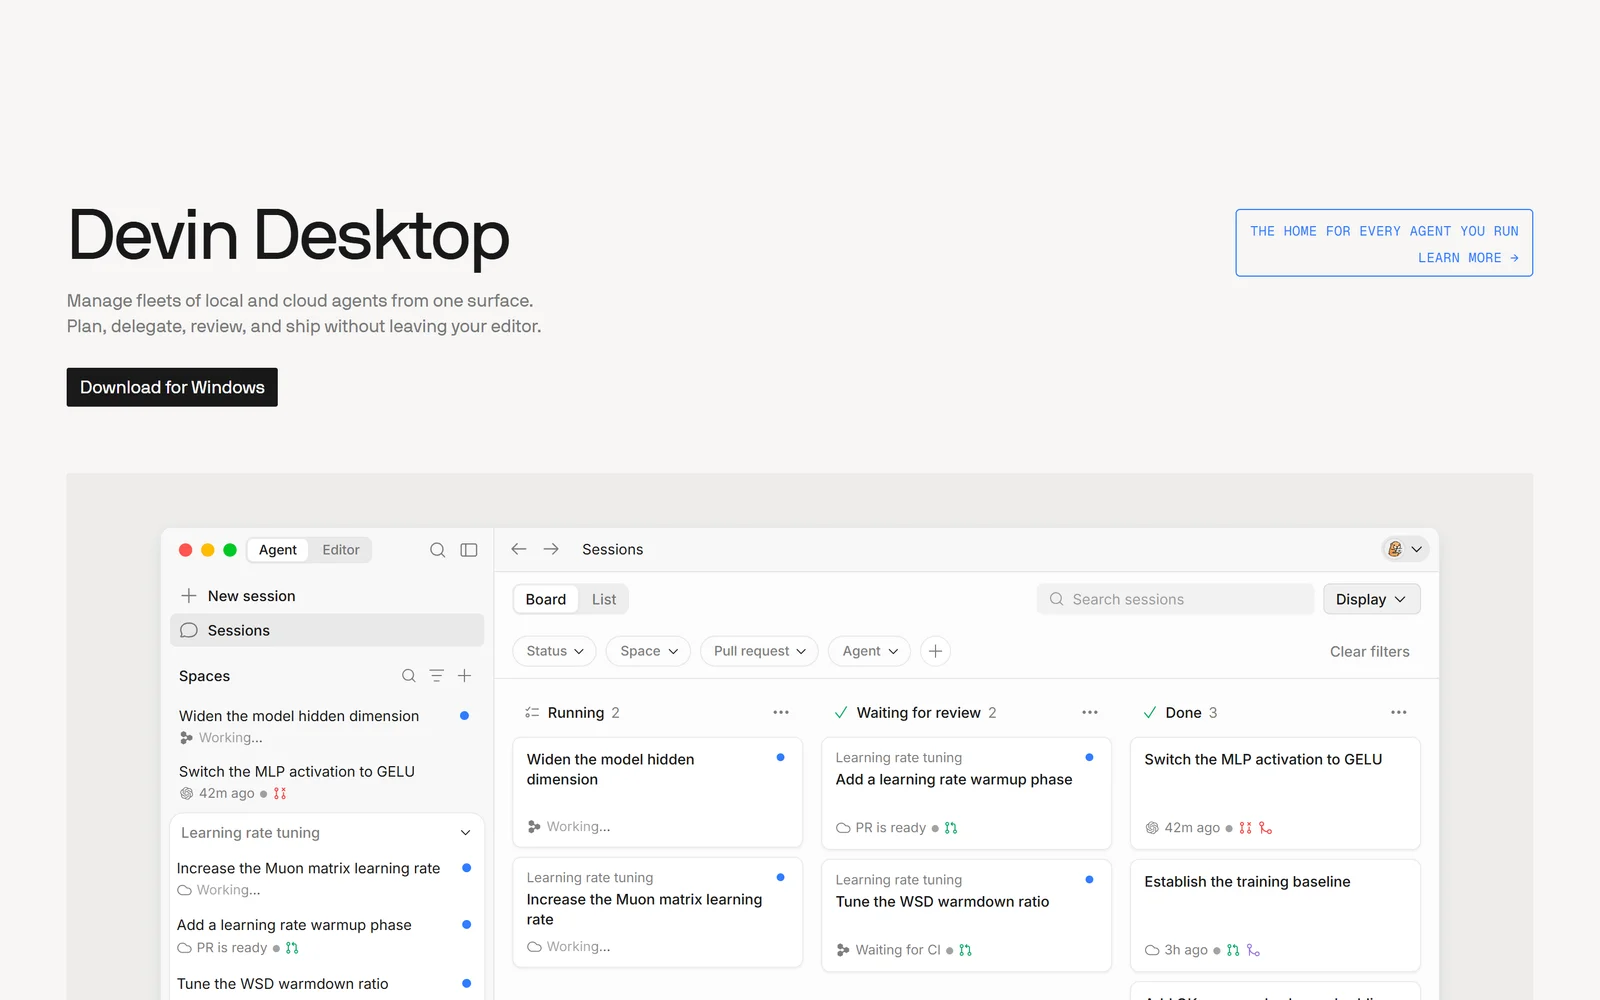This screenshot has width=1600, height=1000.
Task: Open the Pull request filter dropdown
Action: pos(759,651)
